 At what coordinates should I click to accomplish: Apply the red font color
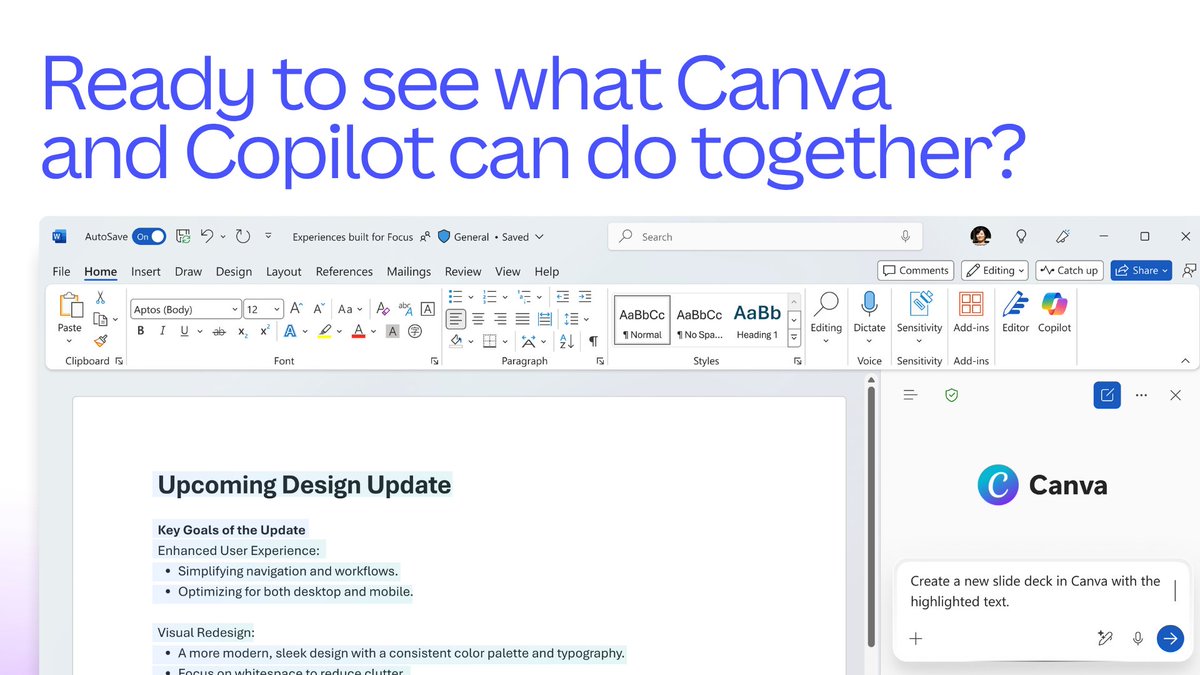pyautogui.click(x=359, y=331)
